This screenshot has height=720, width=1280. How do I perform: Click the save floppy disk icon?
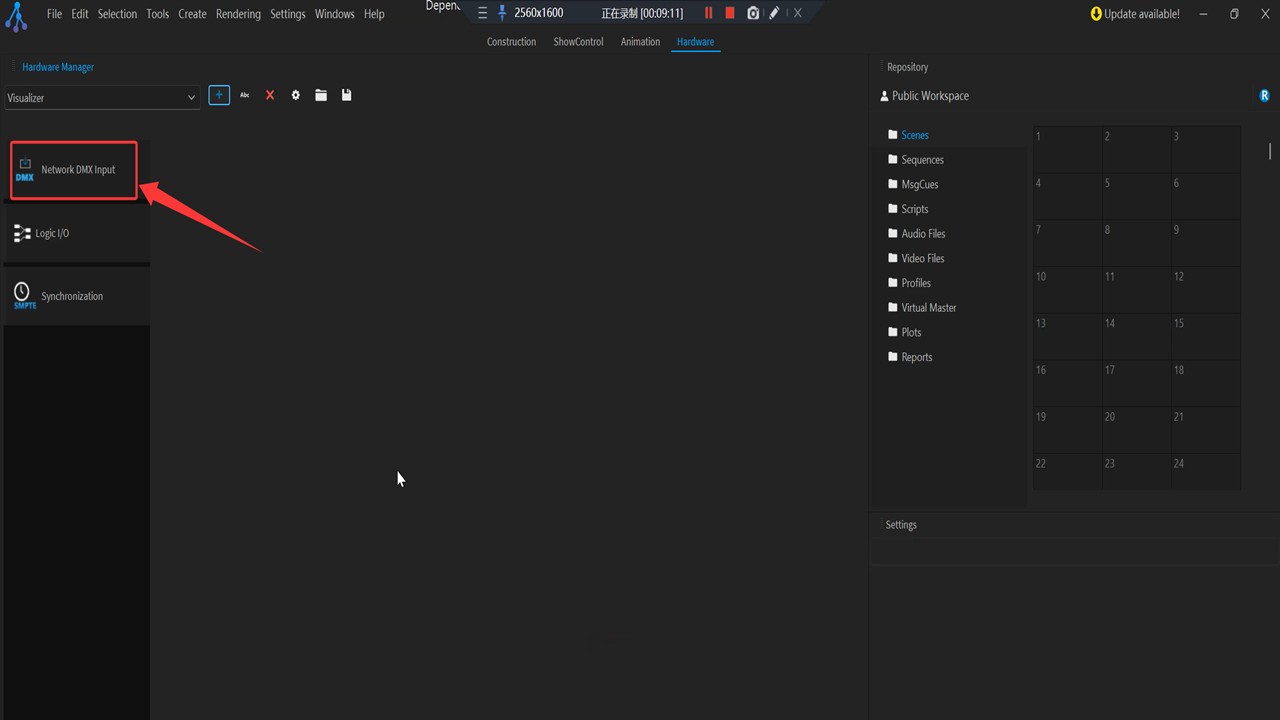(x=346, y=95)
